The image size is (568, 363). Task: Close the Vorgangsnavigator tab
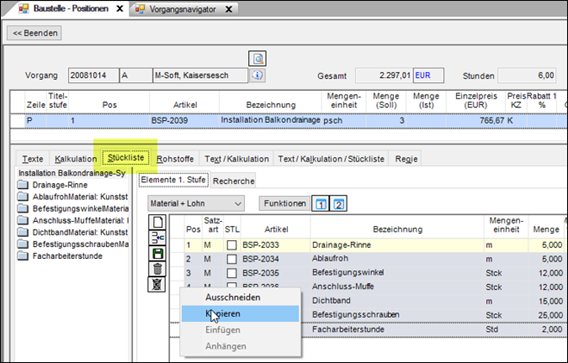(x=229, y=9)
